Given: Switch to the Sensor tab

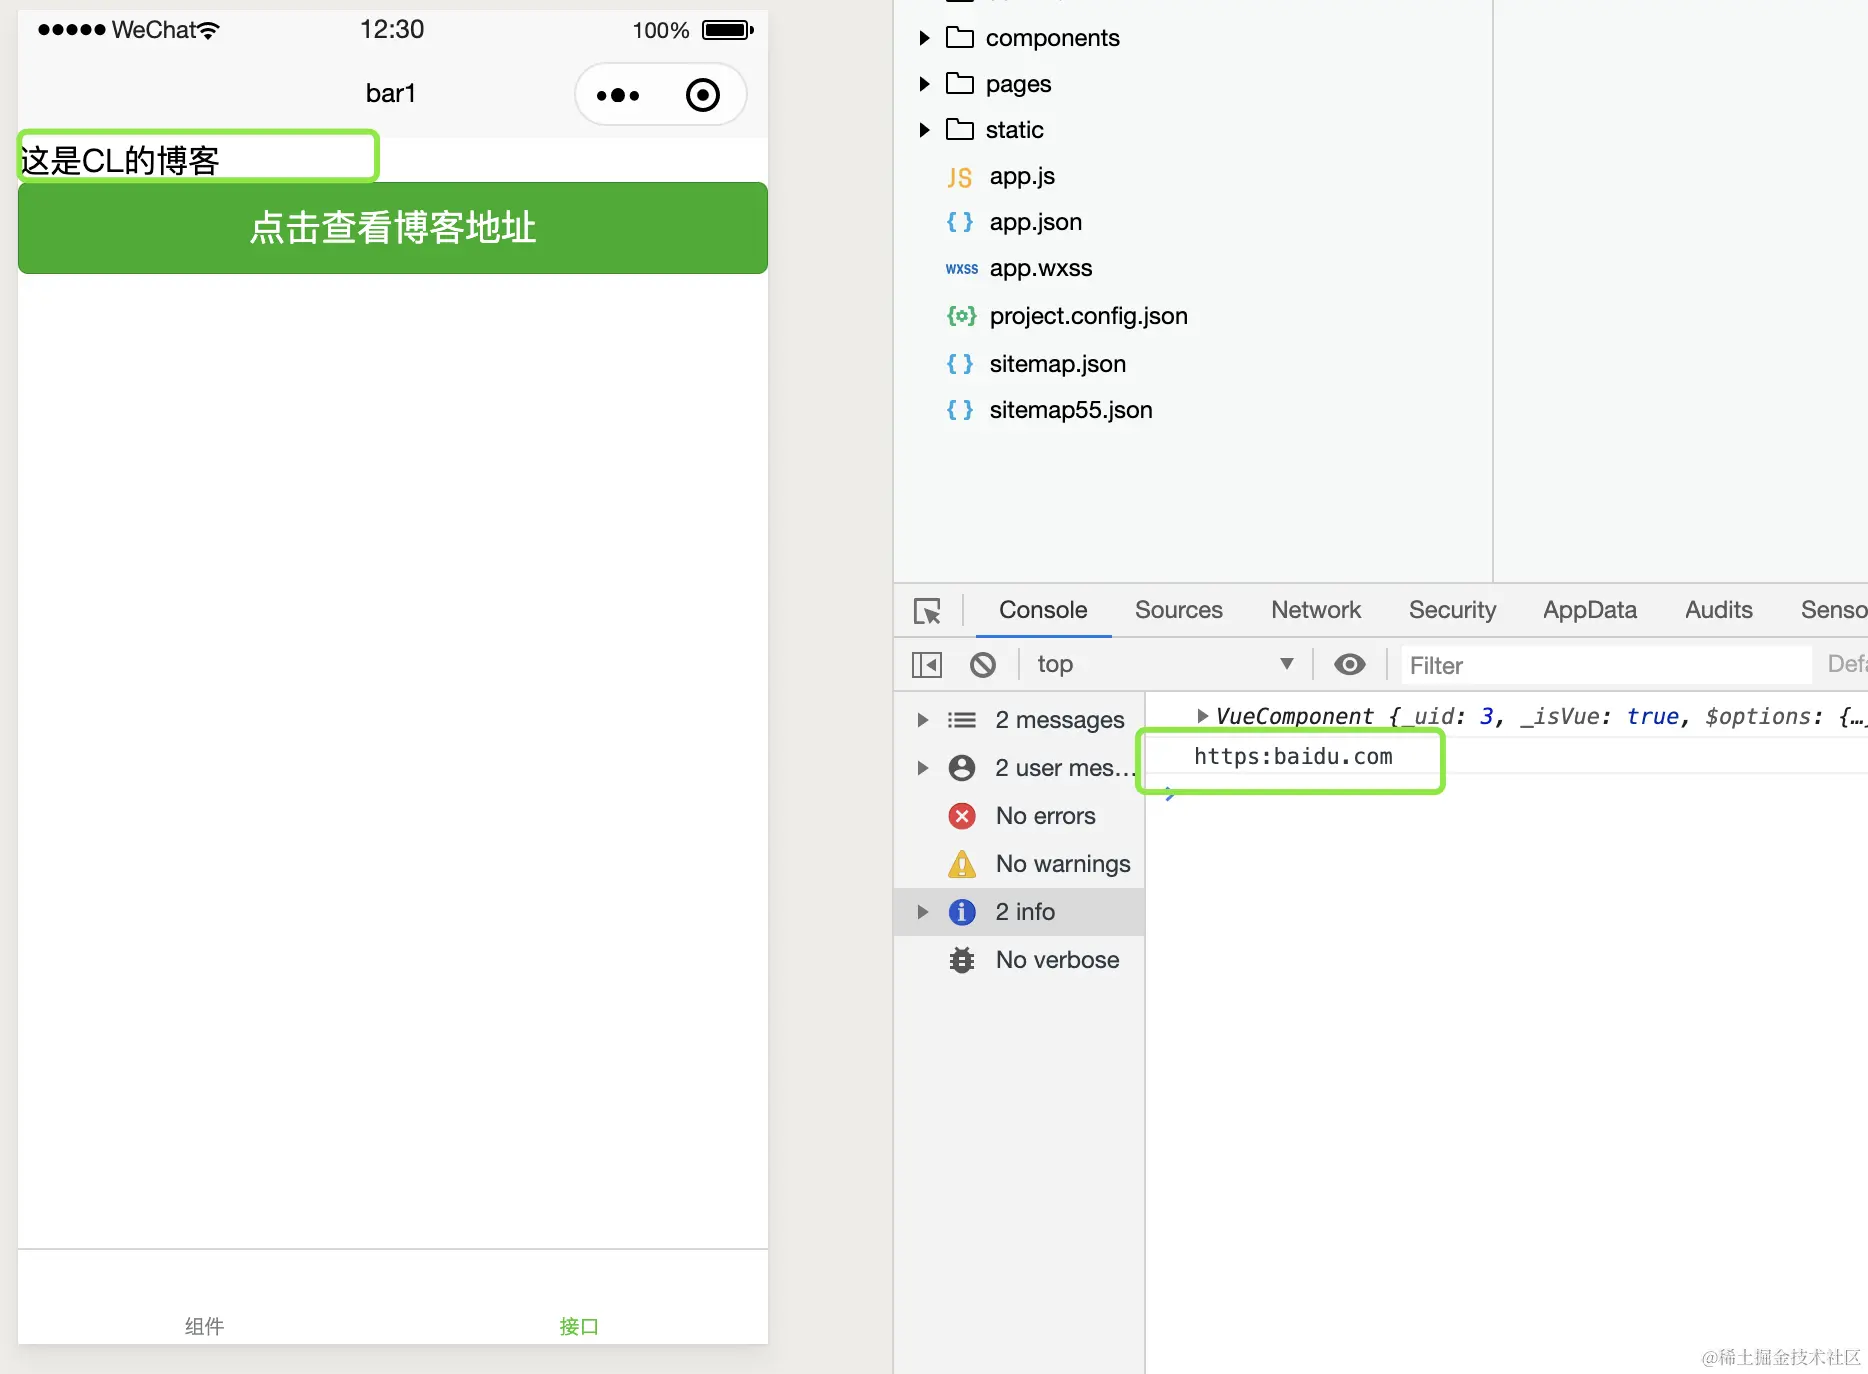Looking at the screenshot, I should pos(1834,610).
